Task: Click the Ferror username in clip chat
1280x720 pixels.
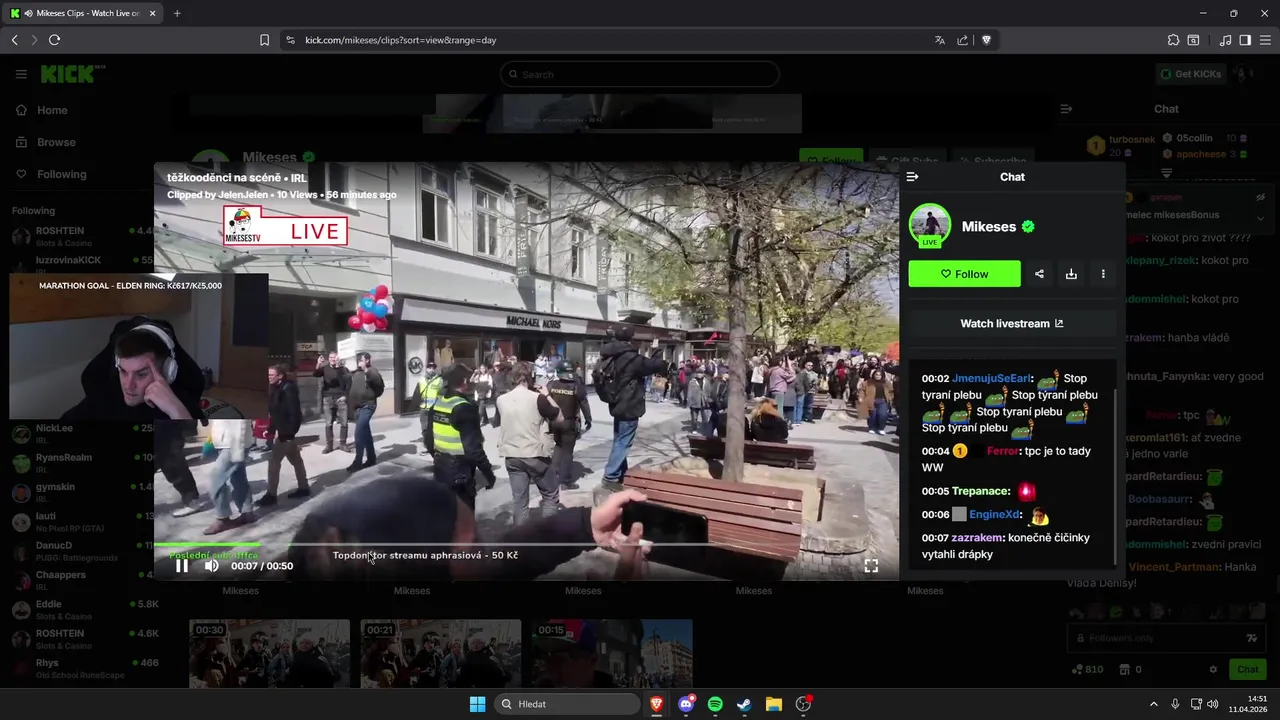Action: (1002, 451)
